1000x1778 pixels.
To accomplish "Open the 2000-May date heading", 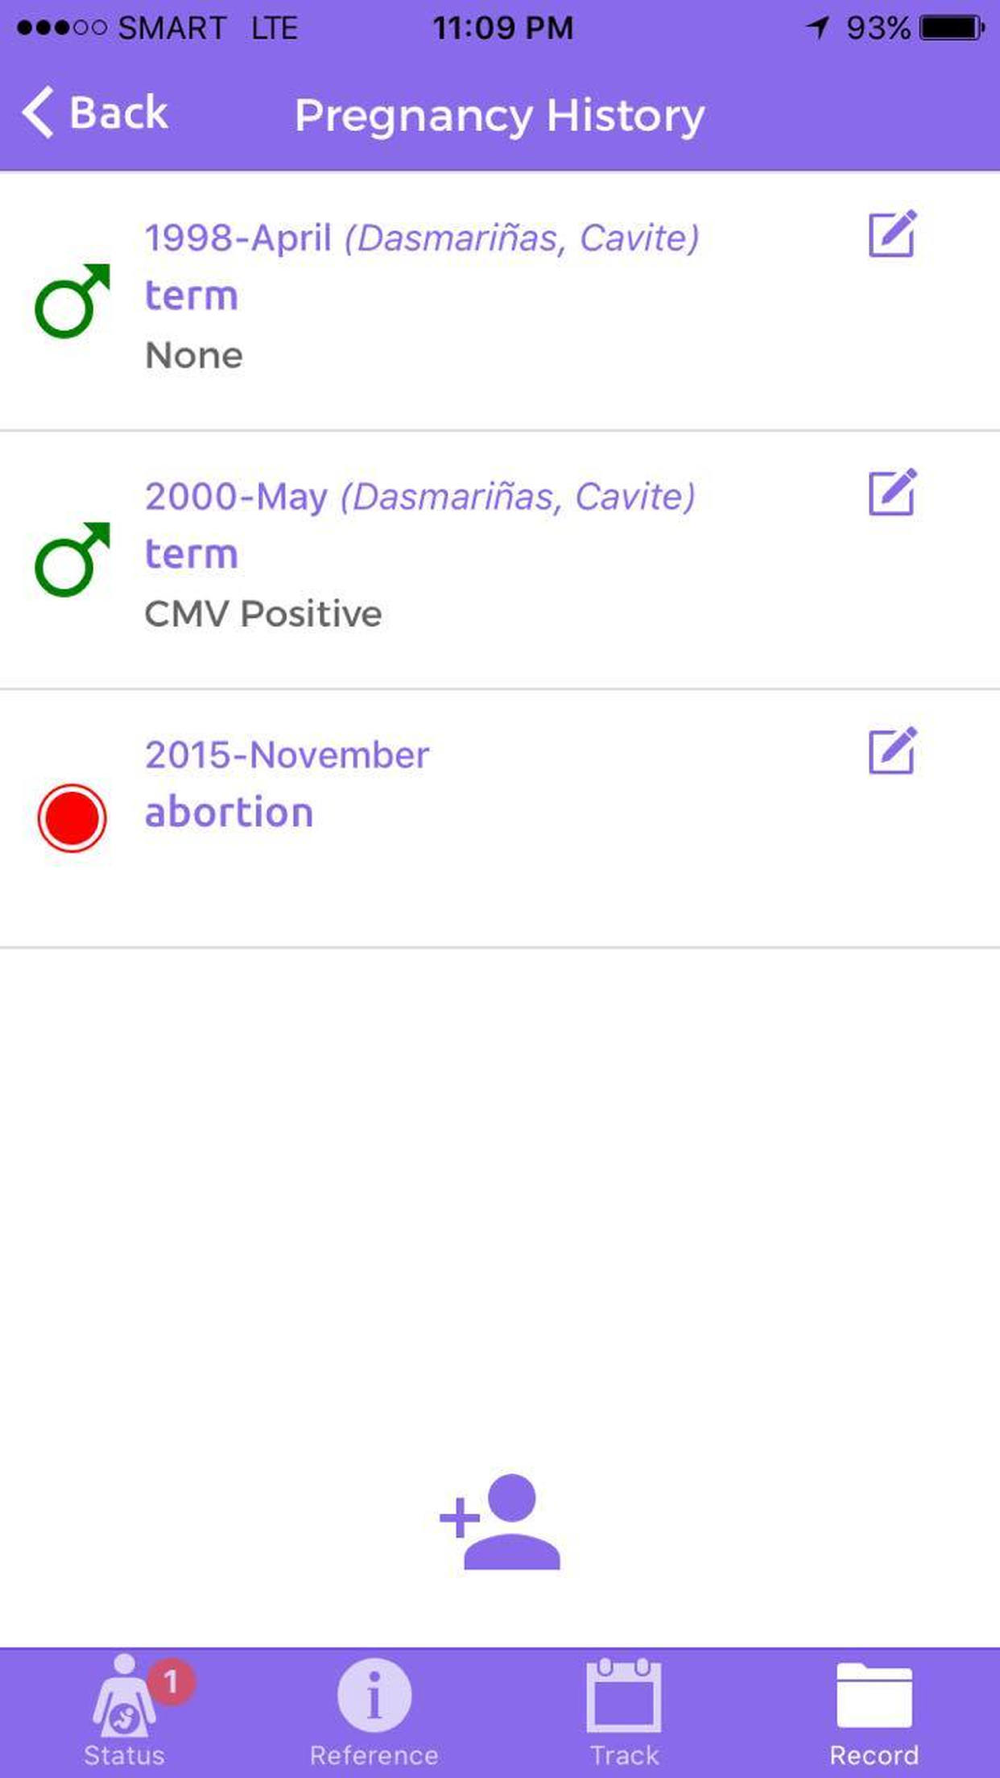I will coord(236,496).
